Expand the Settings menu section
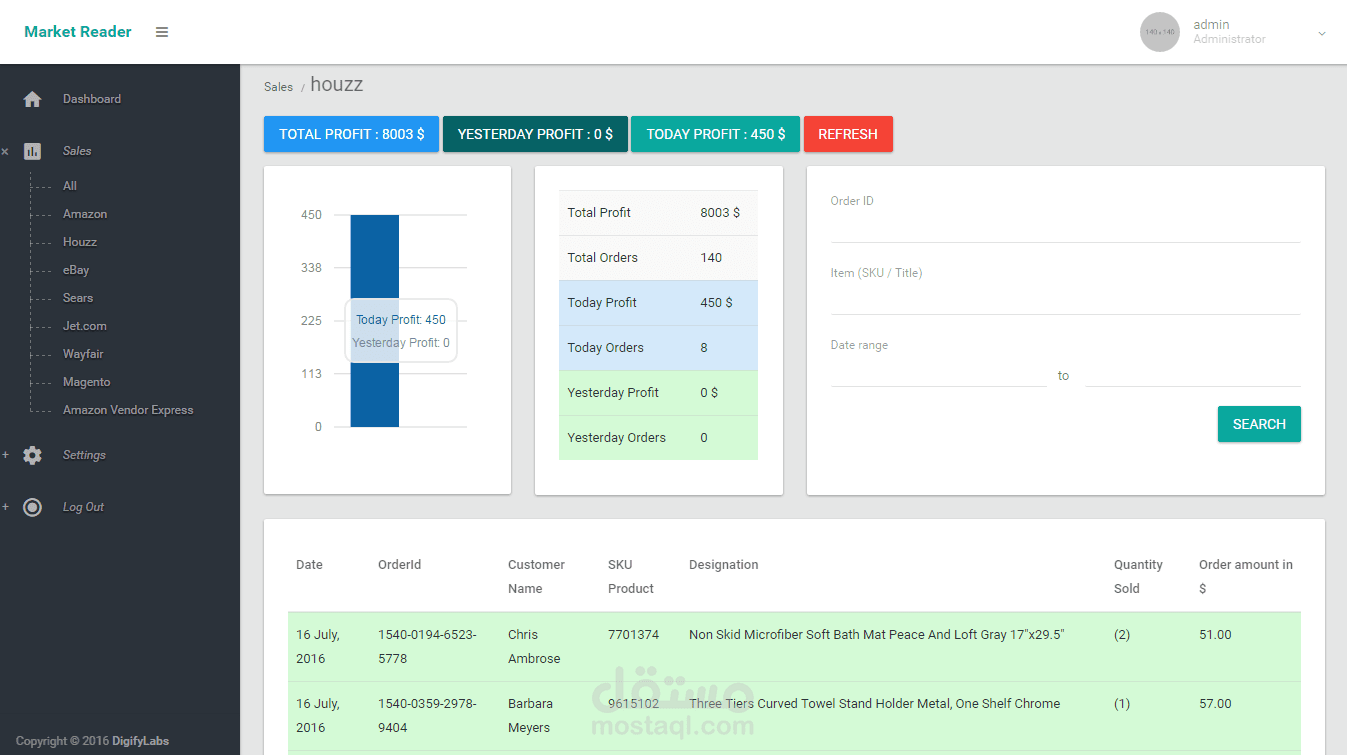This screenshot has width=1347, height=755. coord(5,455)
